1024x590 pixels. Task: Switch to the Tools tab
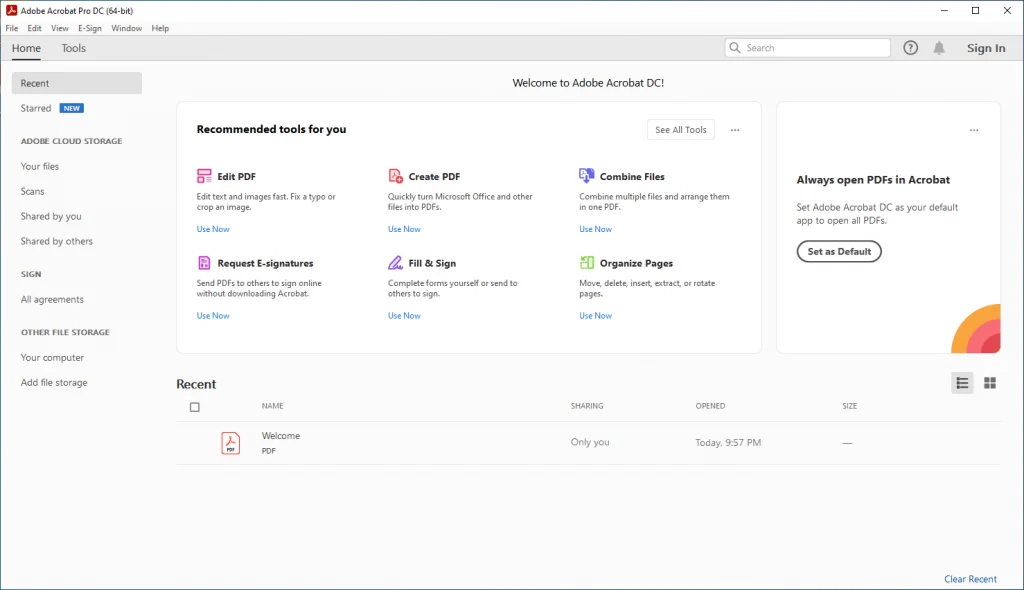coord(73,48)
